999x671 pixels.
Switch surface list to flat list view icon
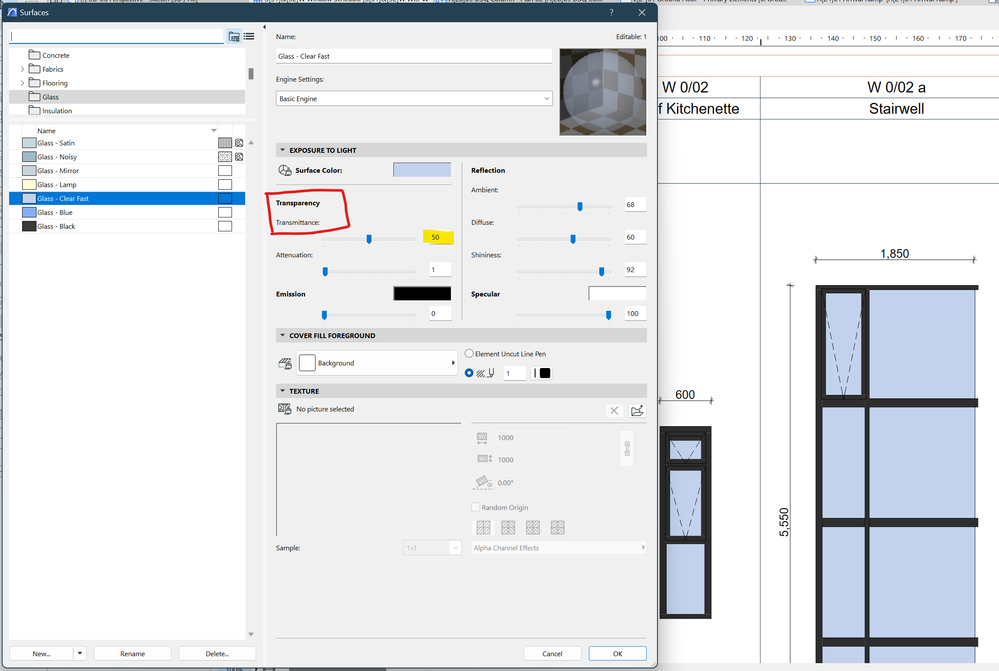[x=249, y=37]
